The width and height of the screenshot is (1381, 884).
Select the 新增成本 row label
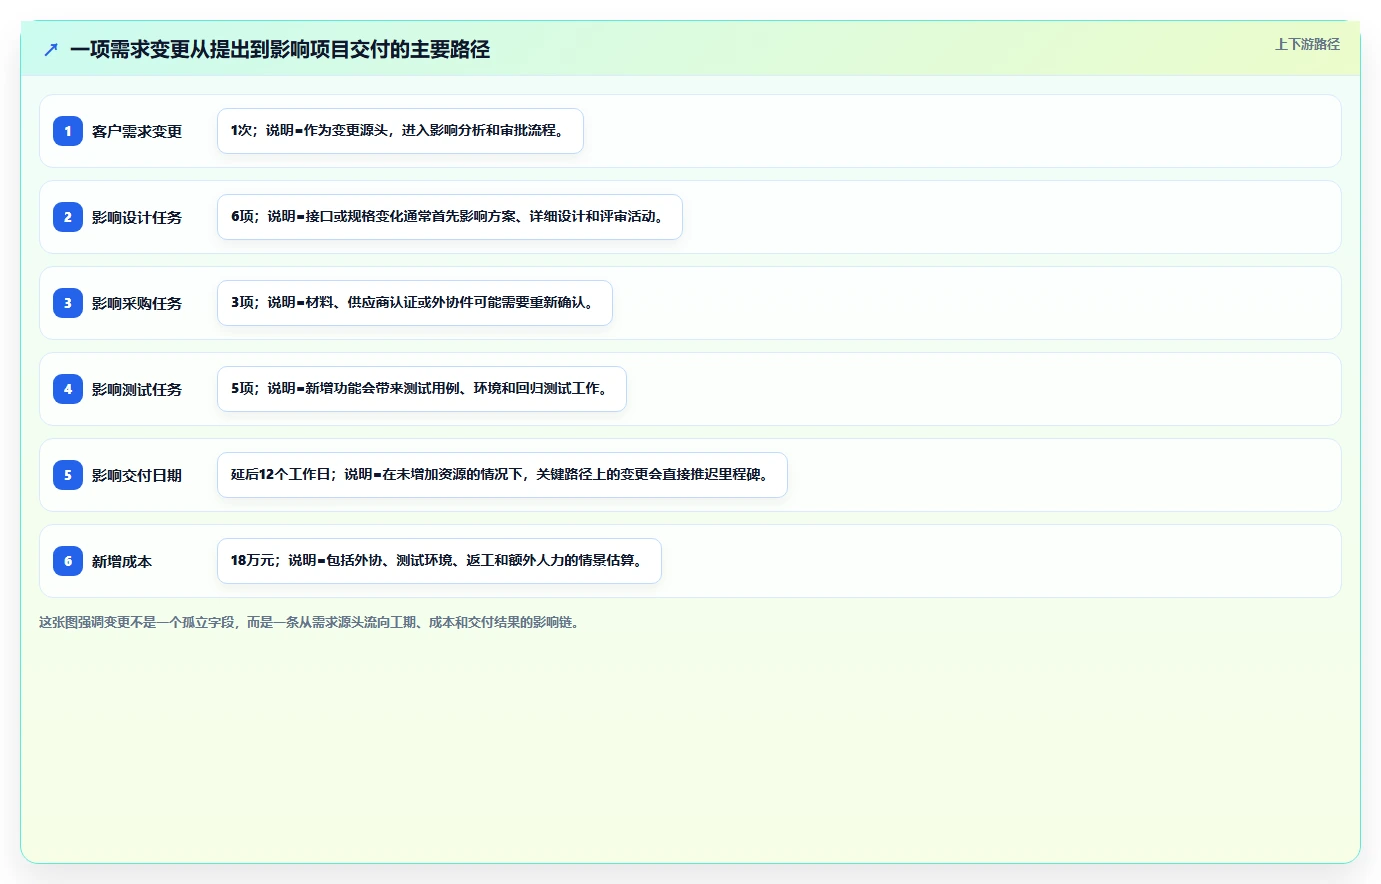[122, 561]
